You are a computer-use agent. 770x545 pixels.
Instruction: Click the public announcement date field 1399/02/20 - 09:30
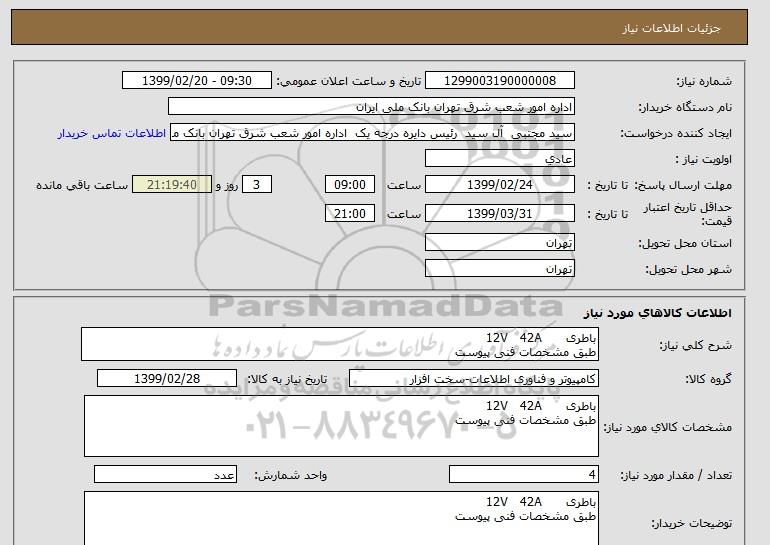tap(196, 81)
